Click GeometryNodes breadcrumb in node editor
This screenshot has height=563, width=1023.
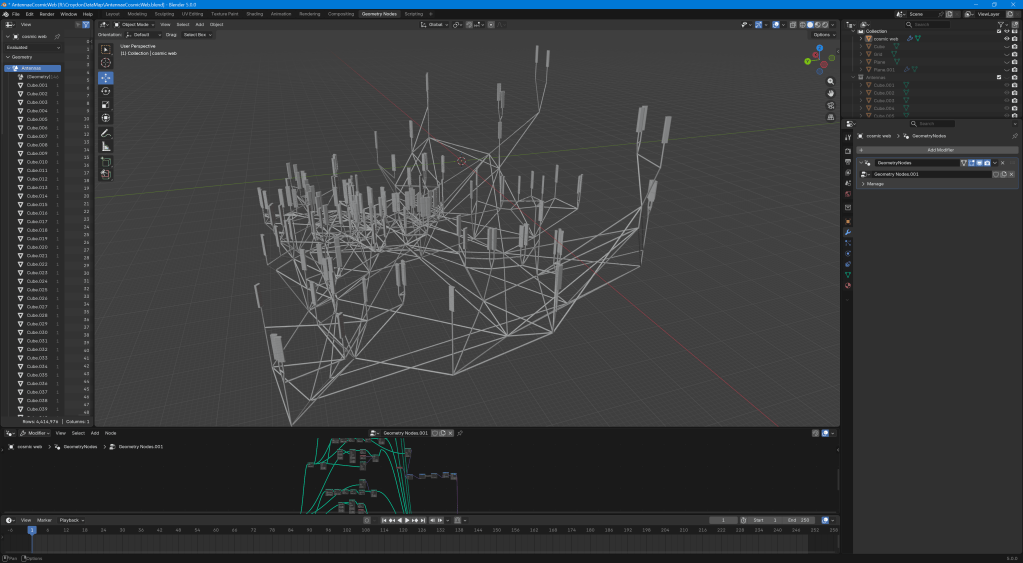pyautogui.click(x=80, y=447)
